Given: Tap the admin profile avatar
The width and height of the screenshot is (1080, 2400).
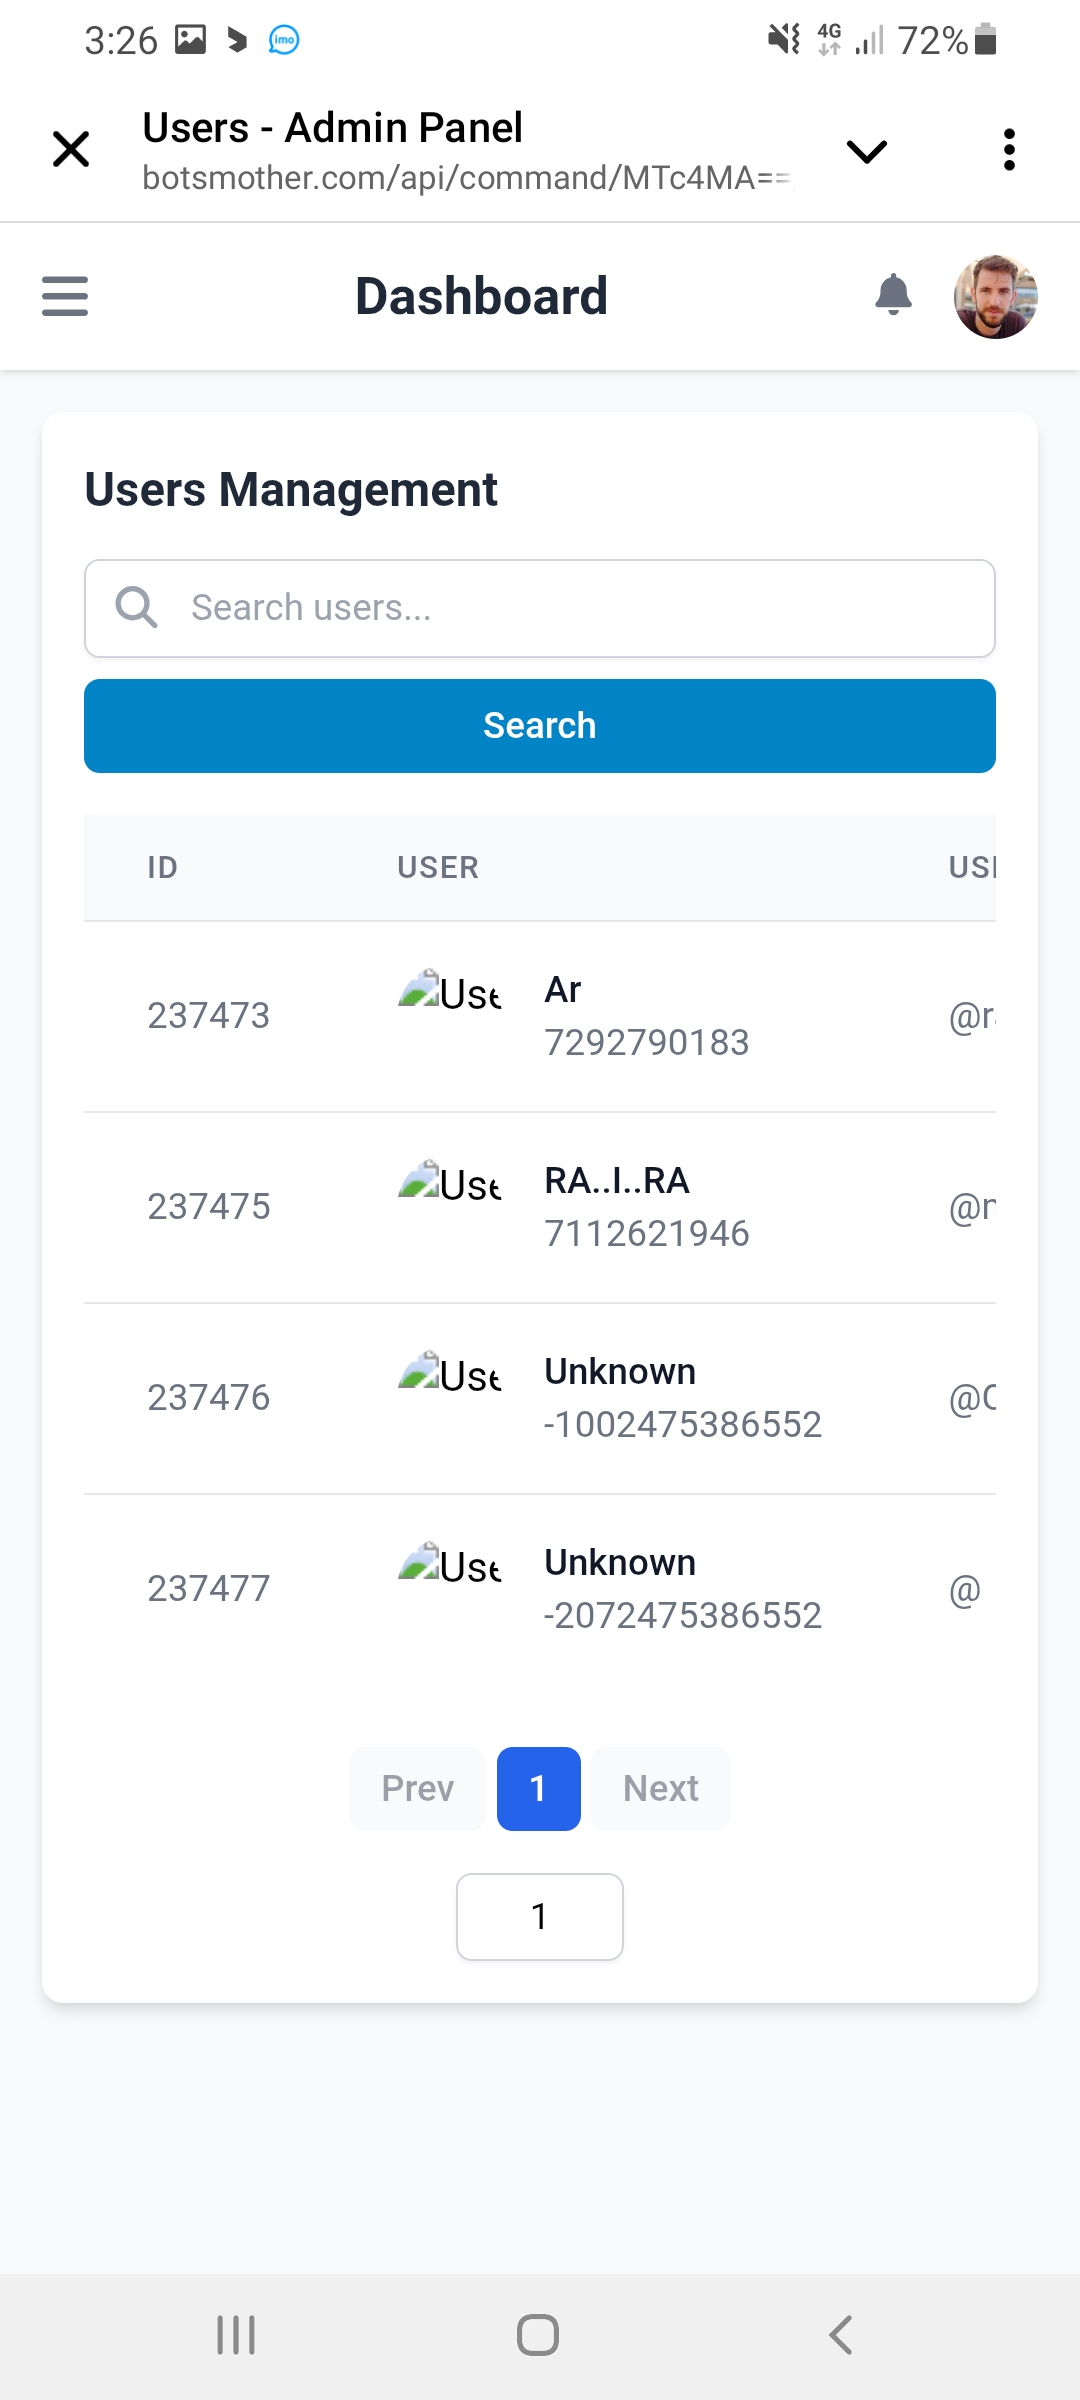Looking at the screenshot, I should point(995,297).
